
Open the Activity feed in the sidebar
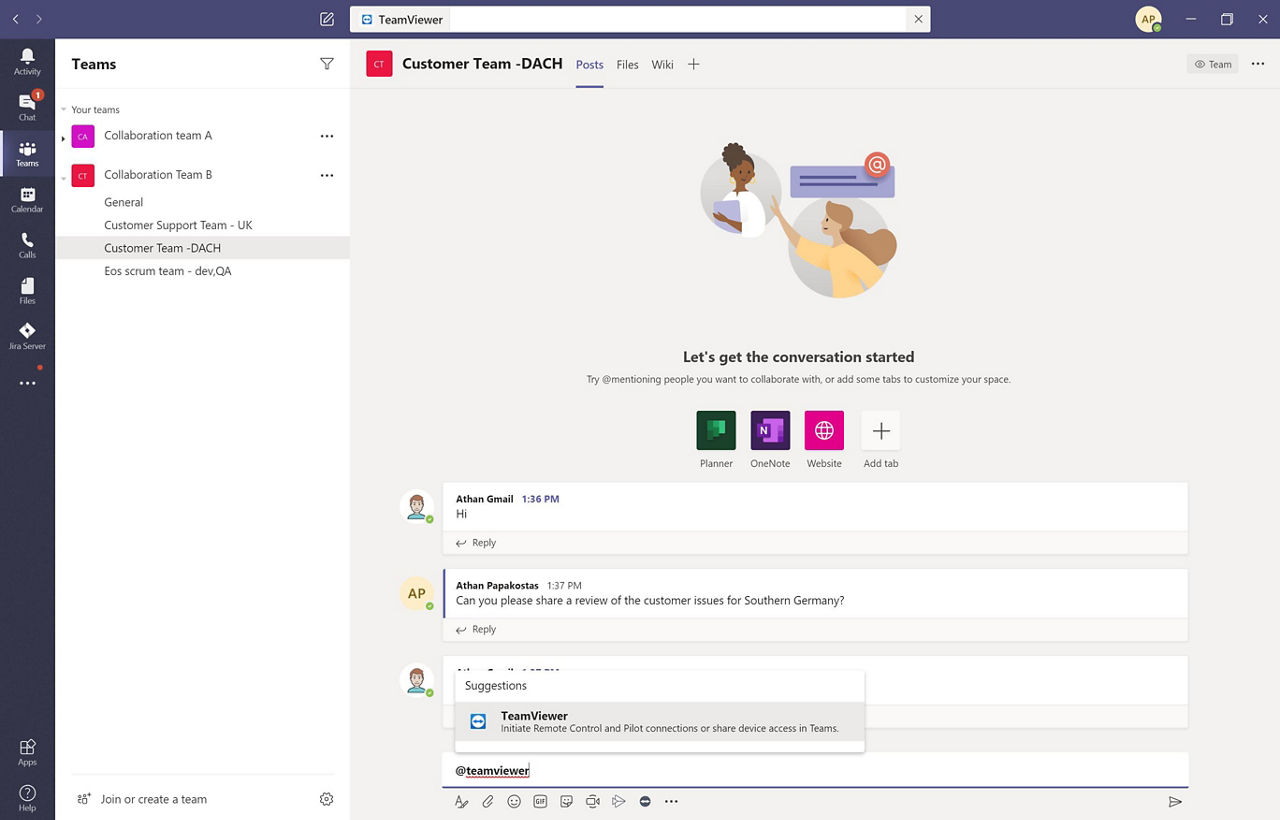(x=27, y=62)
